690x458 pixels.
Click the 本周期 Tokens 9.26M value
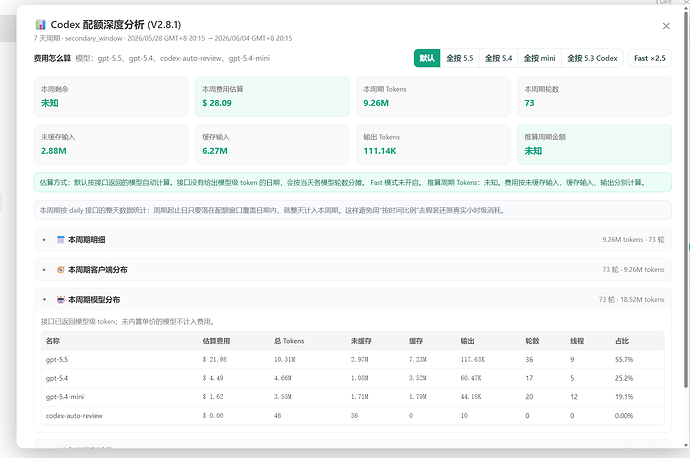click(x=376, y=103)
